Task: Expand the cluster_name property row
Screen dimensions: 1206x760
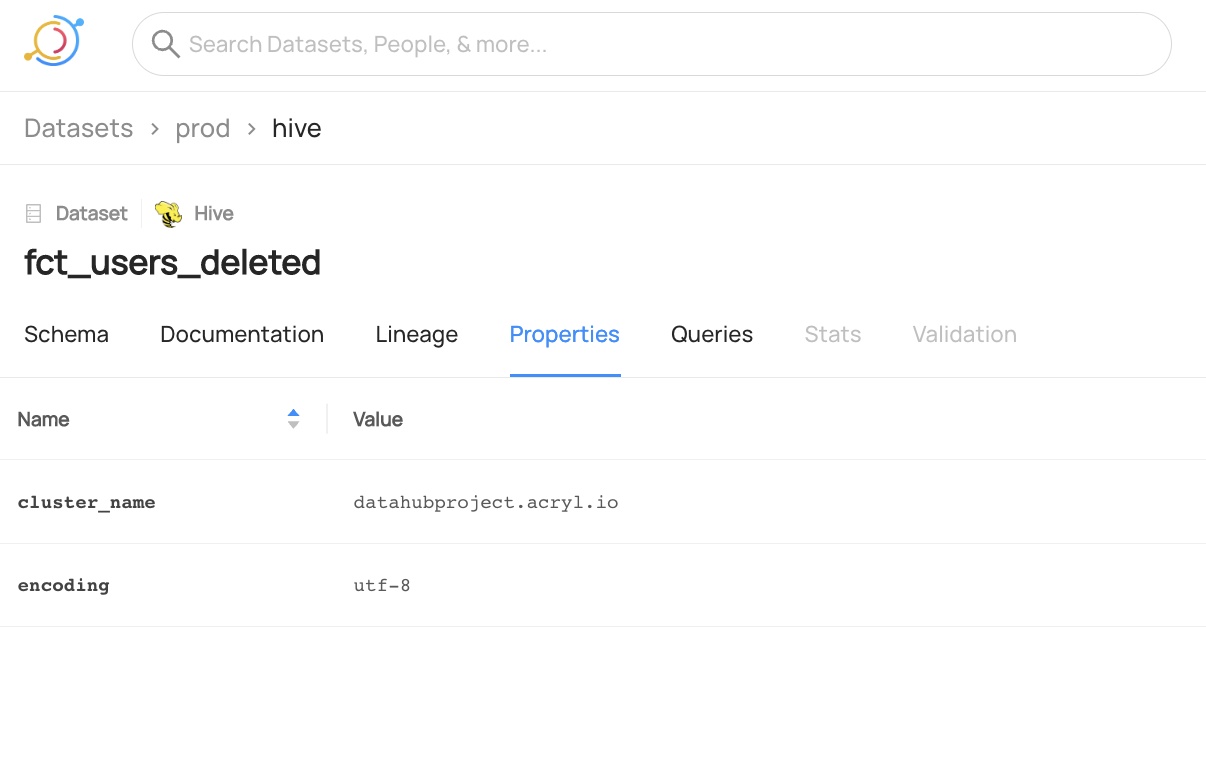Action: click(87, 502)
